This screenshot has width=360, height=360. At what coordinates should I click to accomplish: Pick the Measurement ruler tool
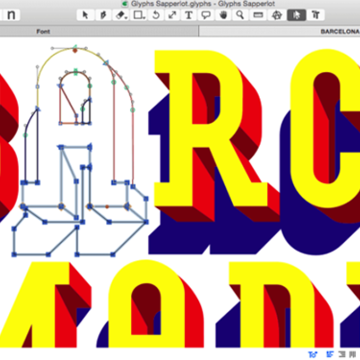tap(258, 15)
